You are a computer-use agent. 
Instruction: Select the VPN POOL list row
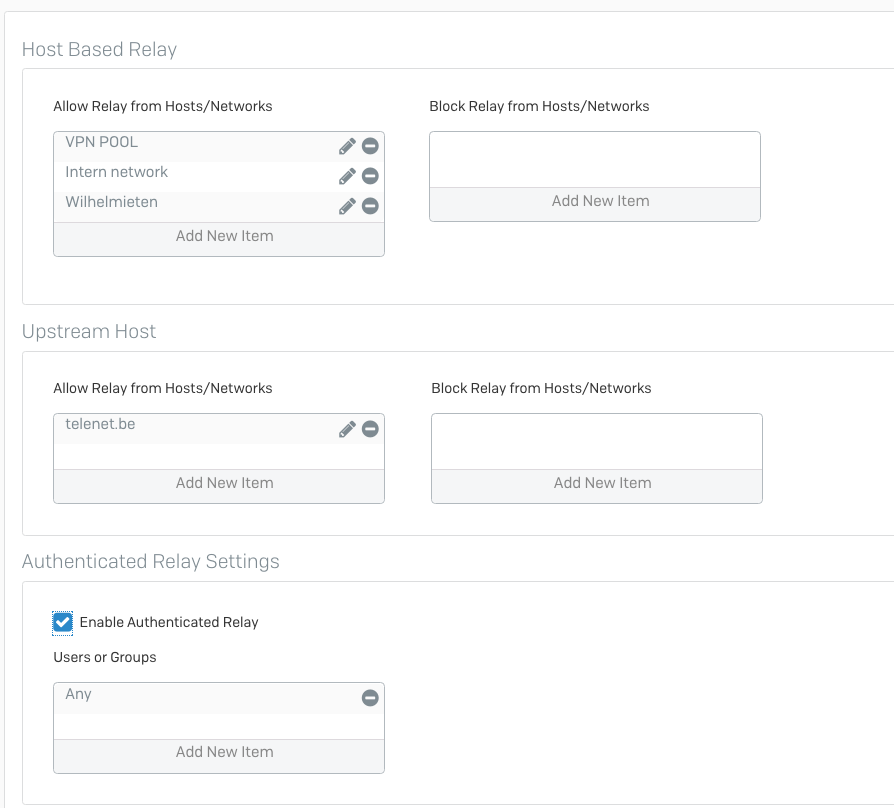tap(219, 147)
